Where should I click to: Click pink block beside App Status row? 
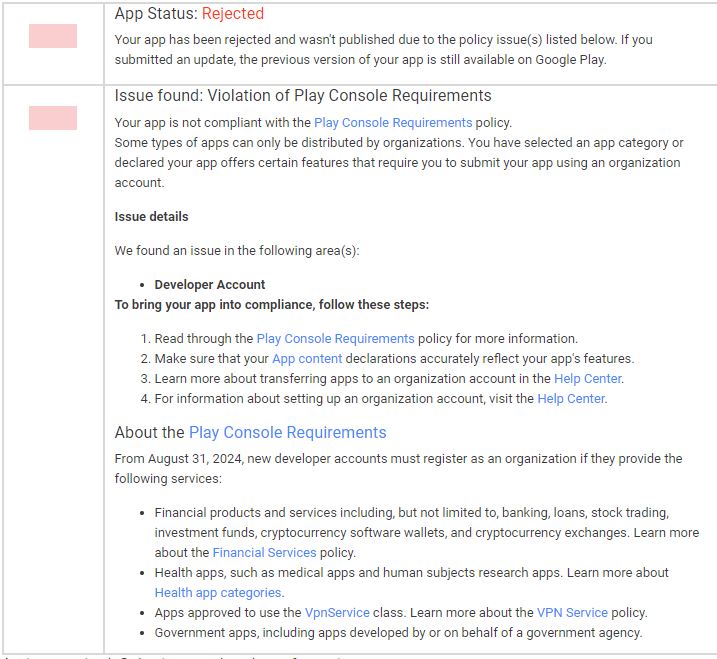coord(53,36)
